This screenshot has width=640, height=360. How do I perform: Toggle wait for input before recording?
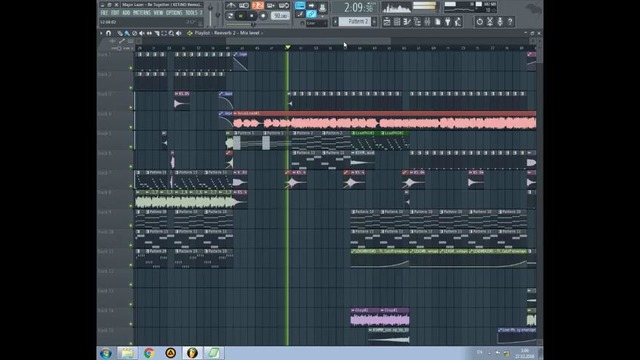pos(244,5)
